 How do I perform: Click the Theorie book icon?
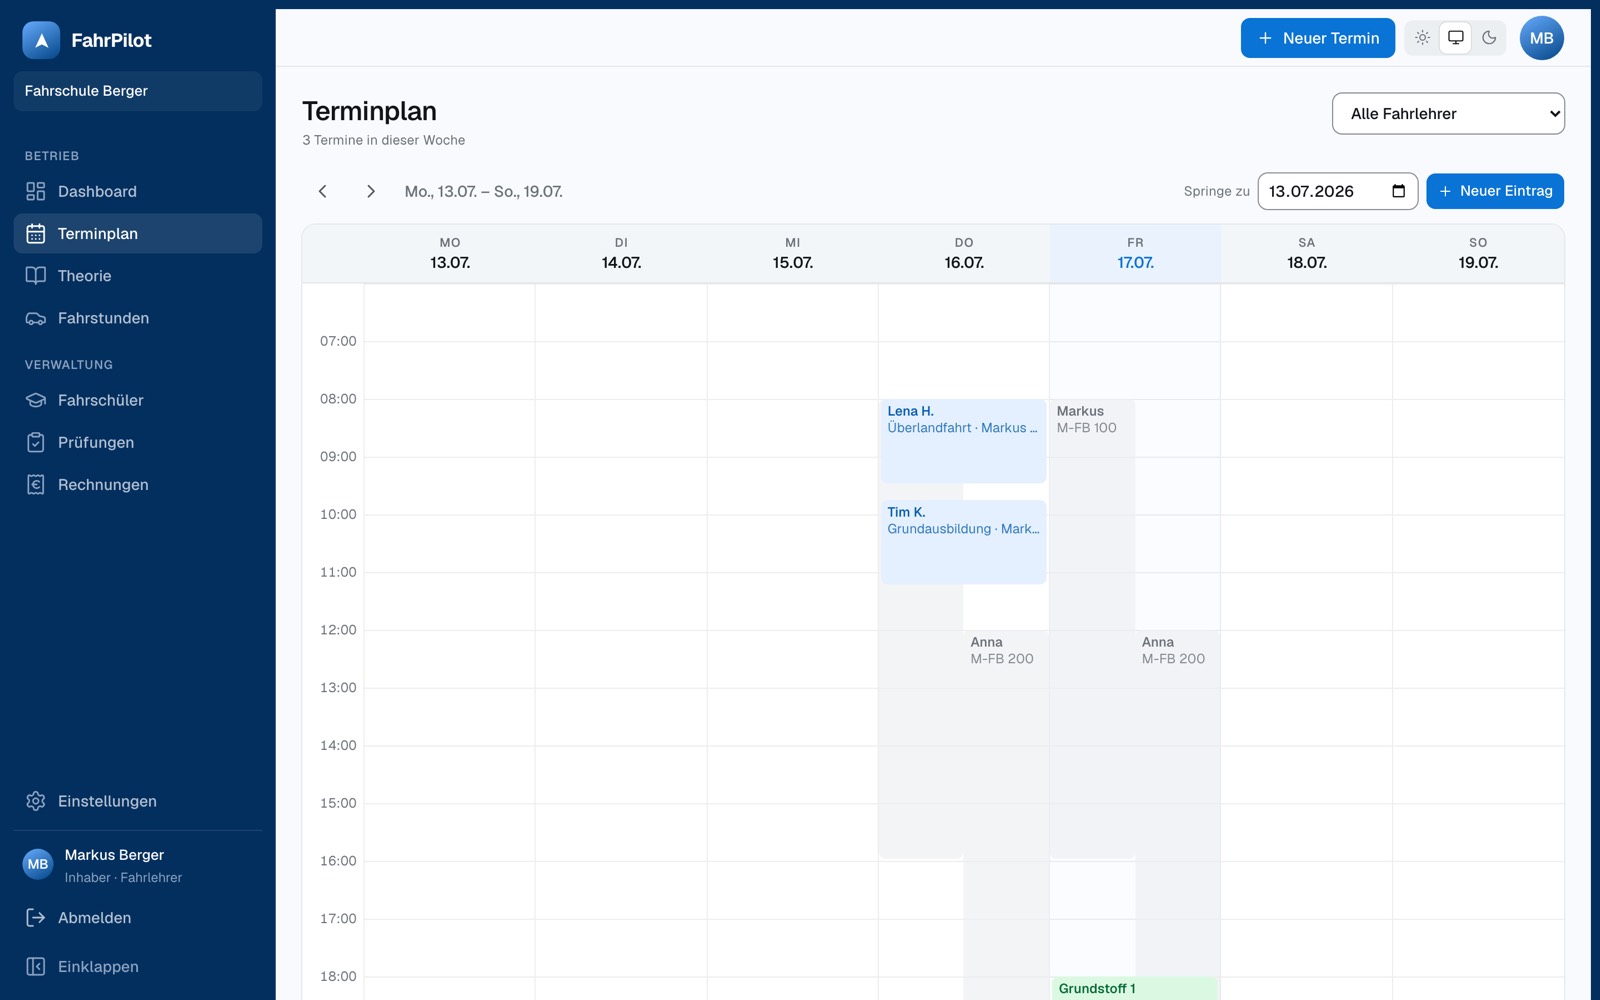pos(36,276)
